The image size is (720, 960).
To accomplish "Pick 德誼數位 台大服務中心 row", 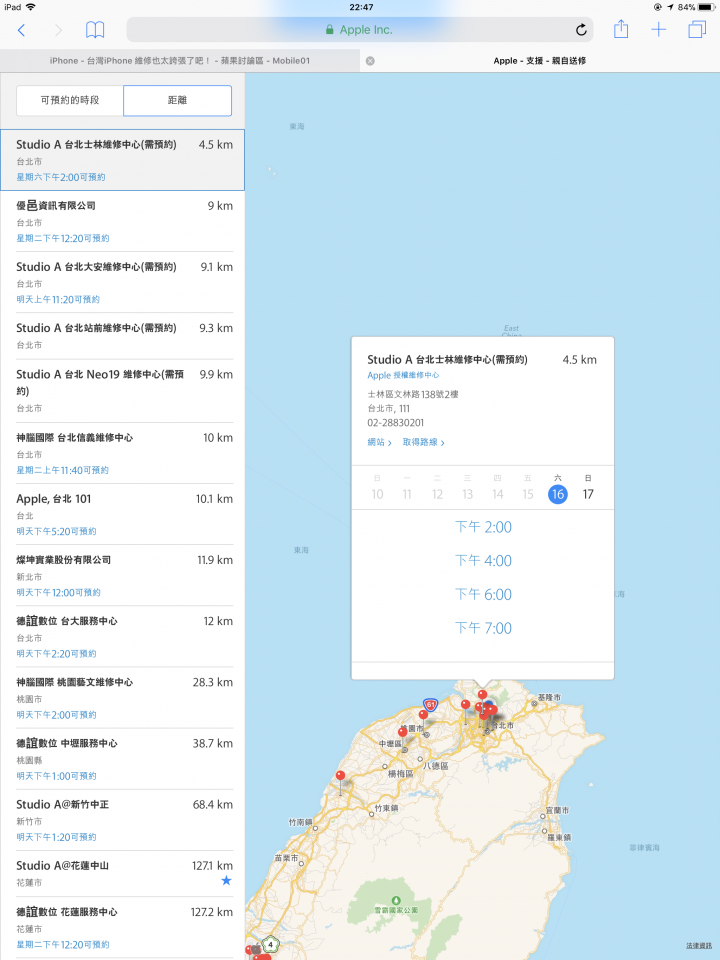I will pos(122,637).
